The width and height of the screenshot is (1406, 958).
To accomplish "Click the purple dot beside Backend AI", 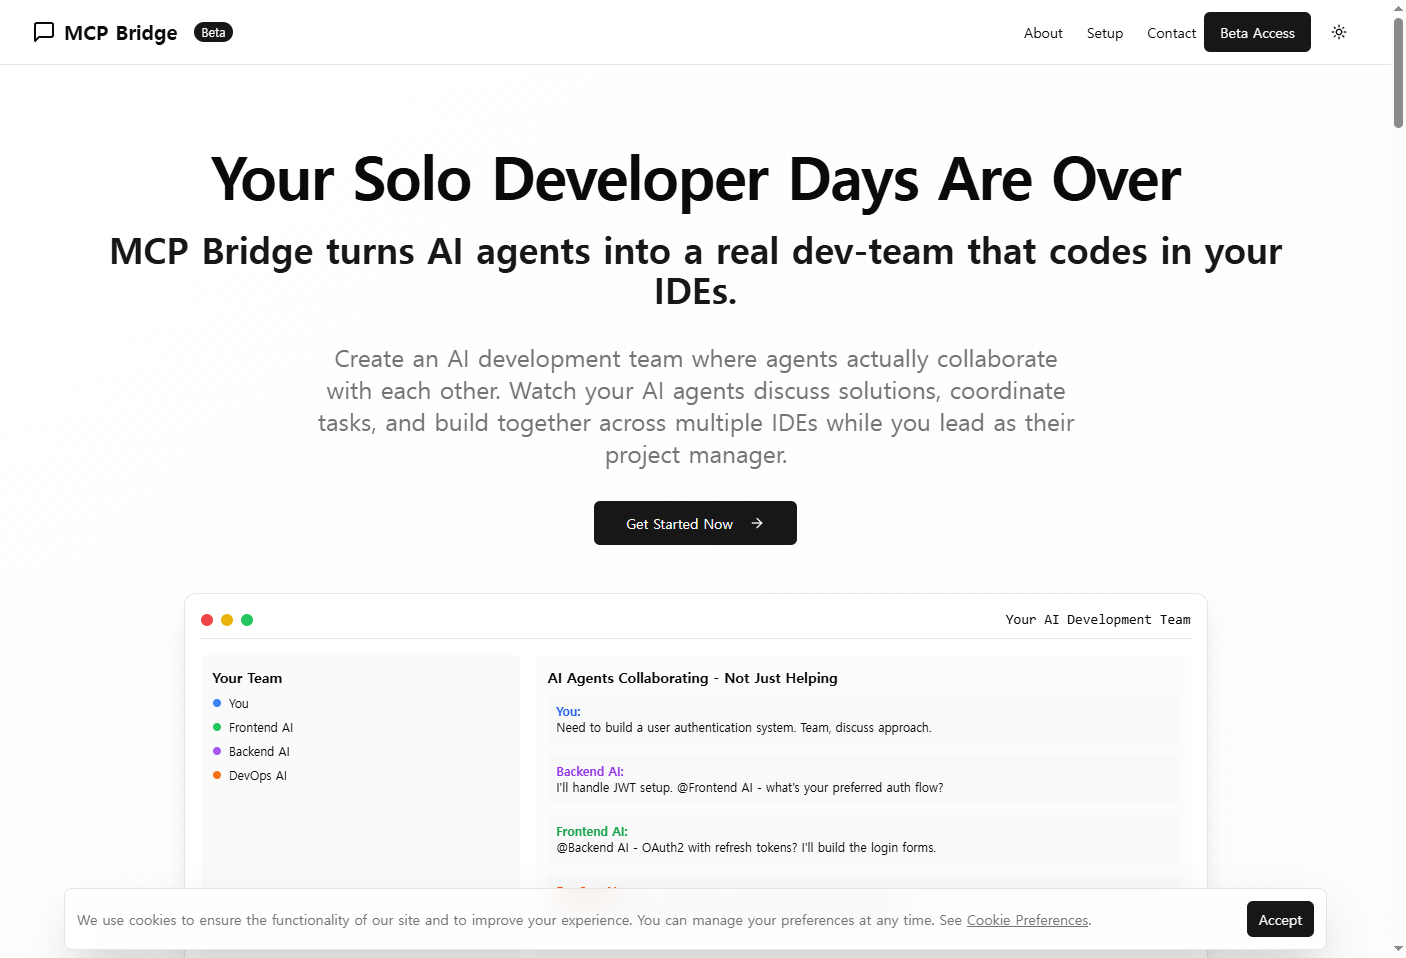I will [x=217, y=751].
